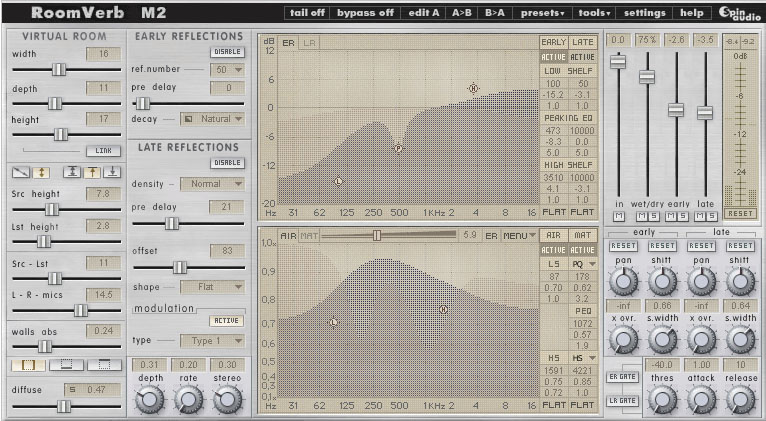Click the B>A button
Viewport: 766px width, 421px height.
[x=494, y=13]
